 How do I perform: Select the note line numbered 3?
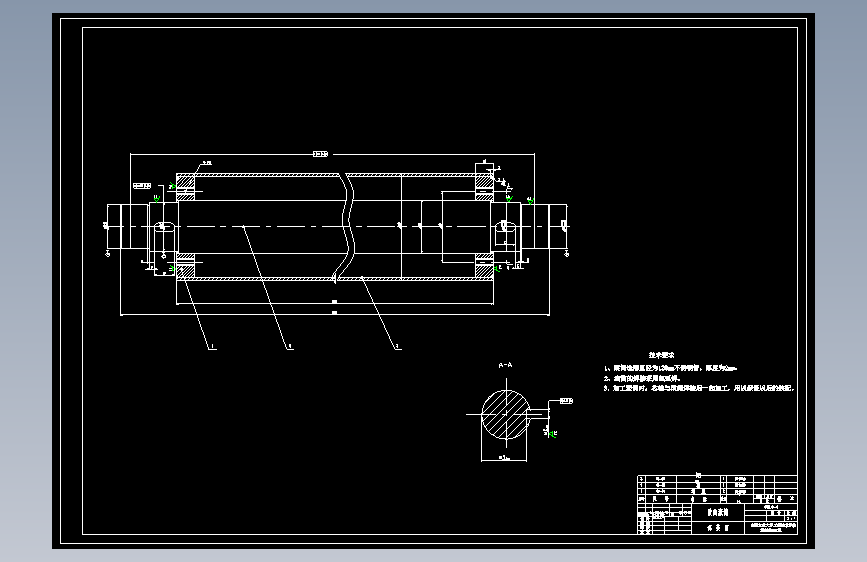click(x=699, y=388)
